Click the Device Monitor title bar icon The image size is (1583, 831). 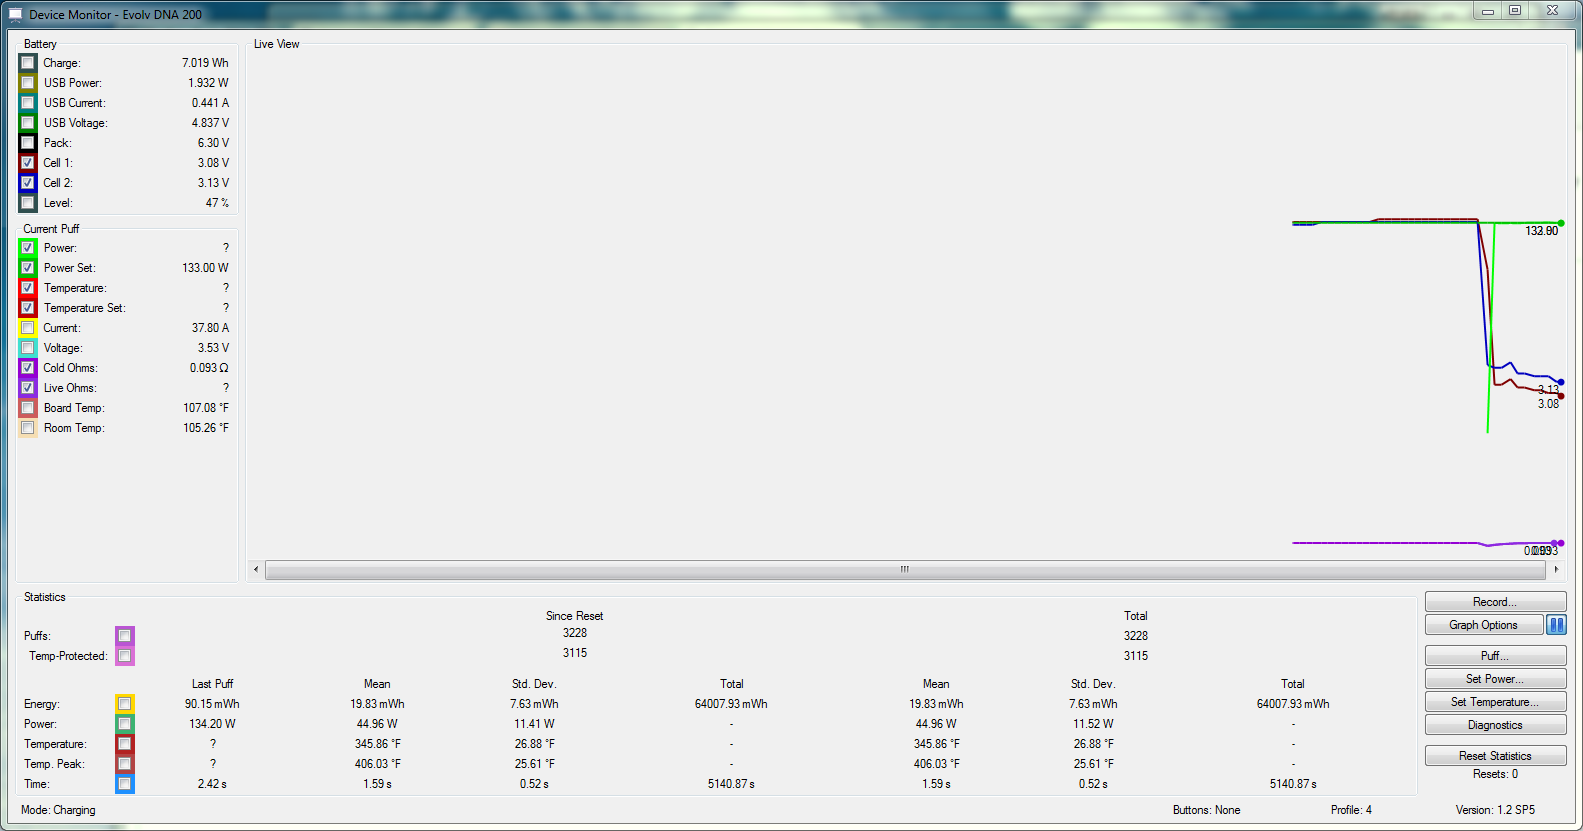coord(15,14)
